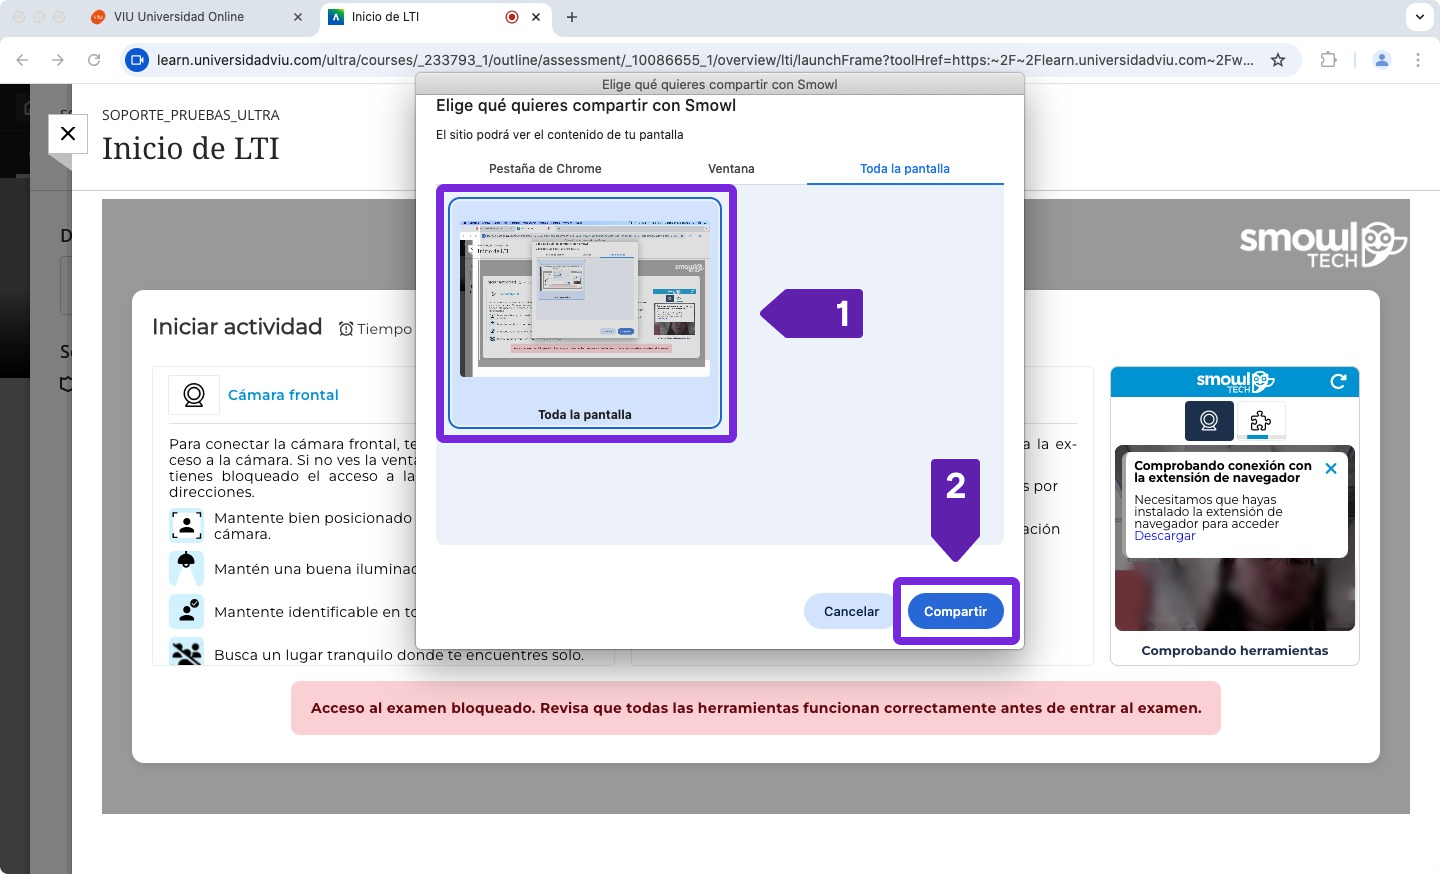The height and width of the screenshot is (874, 1440).
Task: Click the Smowl refresh icon
Action: (x=1338, y=381)
